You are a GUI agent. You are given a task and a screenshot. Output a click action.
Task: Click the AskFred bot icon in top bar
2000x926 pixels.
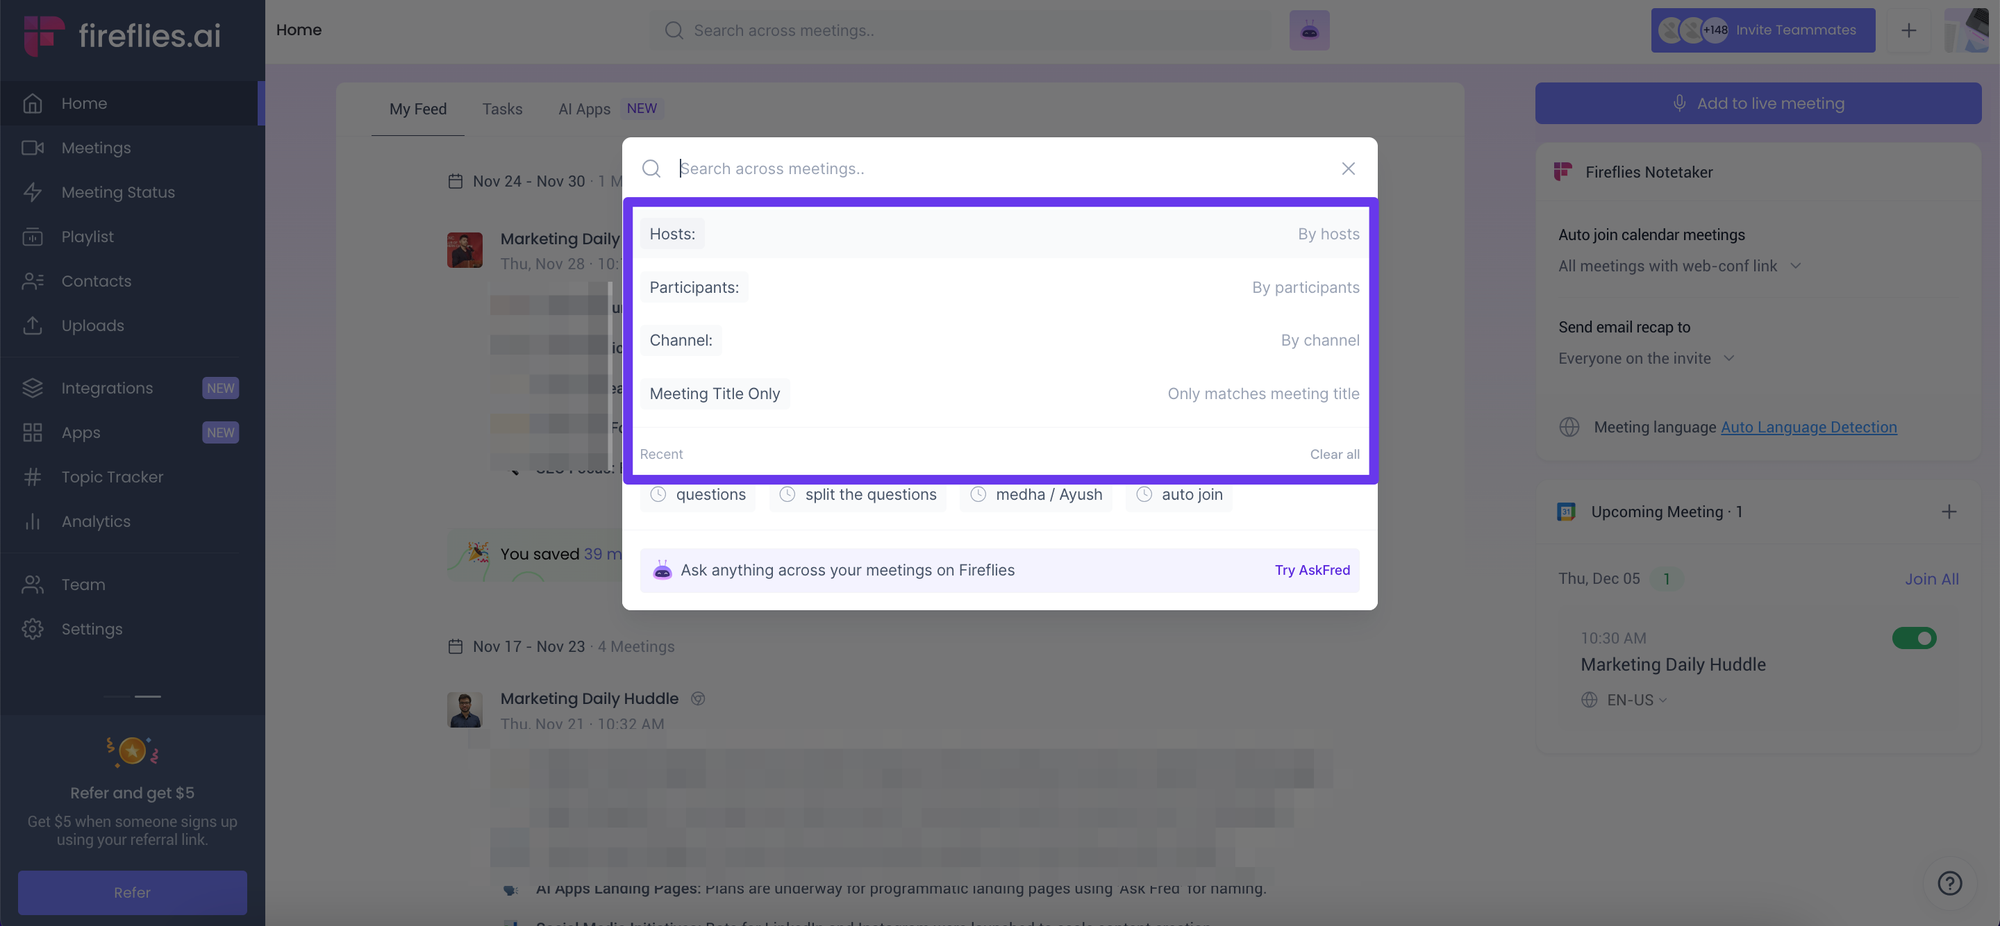click(1309, 30)
